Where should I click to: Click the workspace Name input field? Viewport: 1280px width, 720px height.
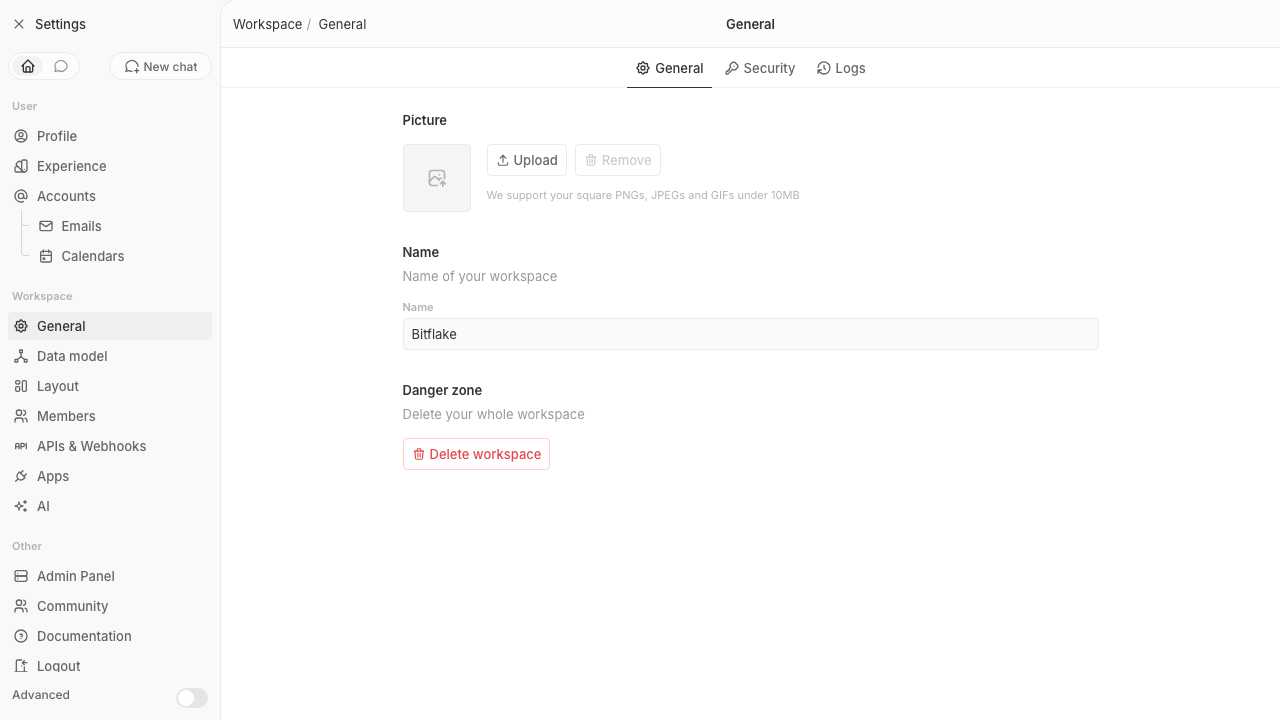[750, 334]
